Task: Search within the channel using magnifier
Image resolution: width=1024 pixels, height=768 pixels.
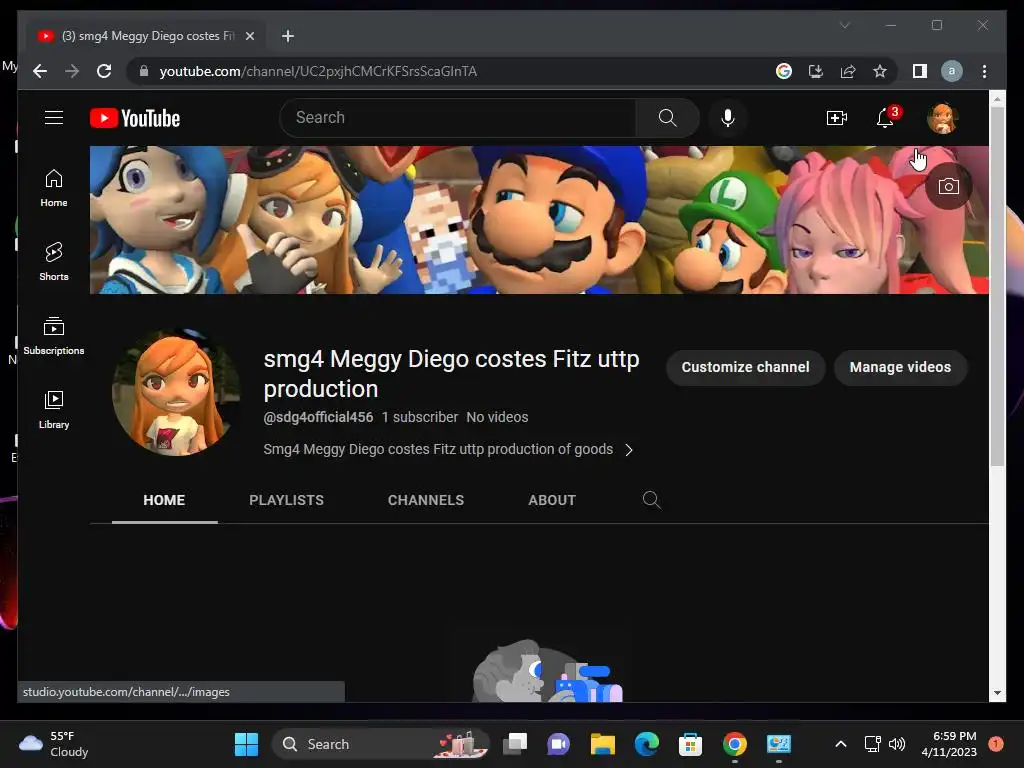Action: 651,500
